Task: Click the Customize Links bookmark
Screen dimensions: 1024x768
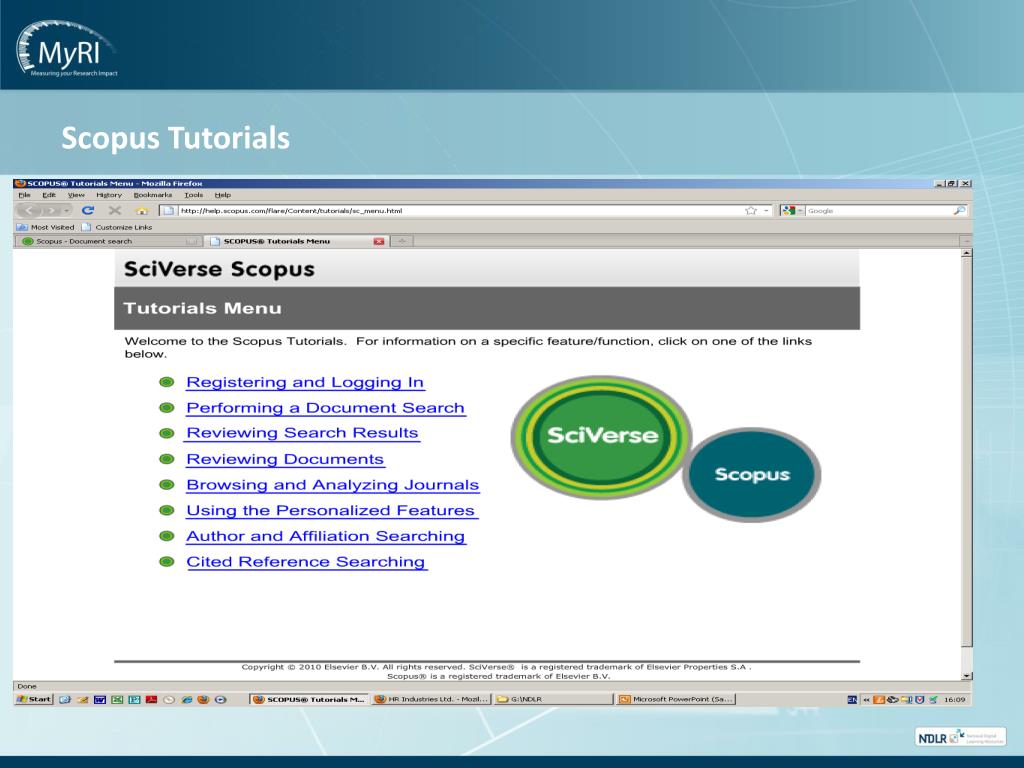Action: coord(117,227)
